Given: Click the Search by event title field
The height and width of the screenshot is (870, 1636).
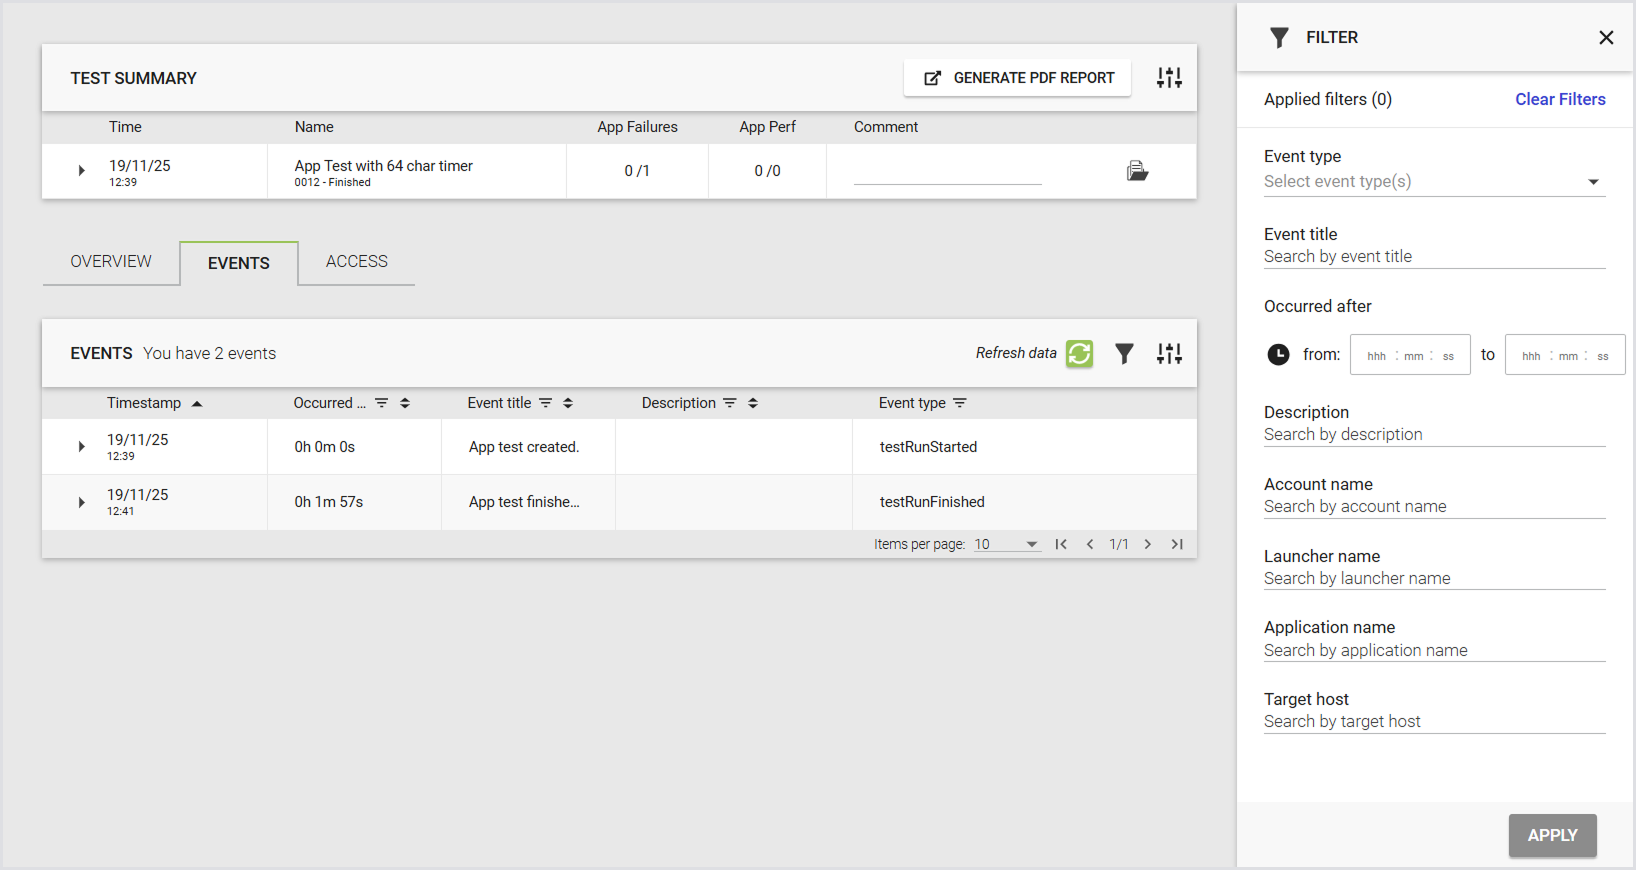Looking at the screenshot, I should point(1434,257).
